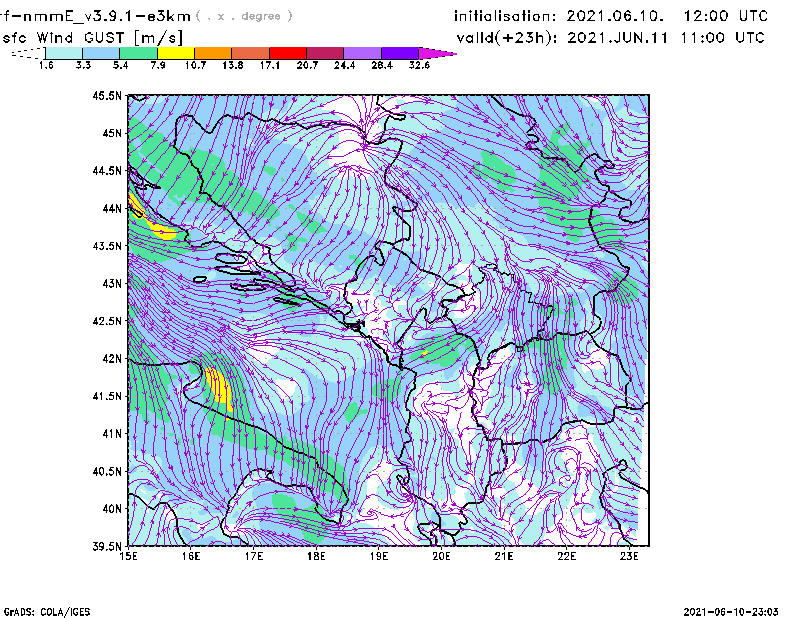
Task: Click the 17E longitude label
Action: tap(254, 556)
